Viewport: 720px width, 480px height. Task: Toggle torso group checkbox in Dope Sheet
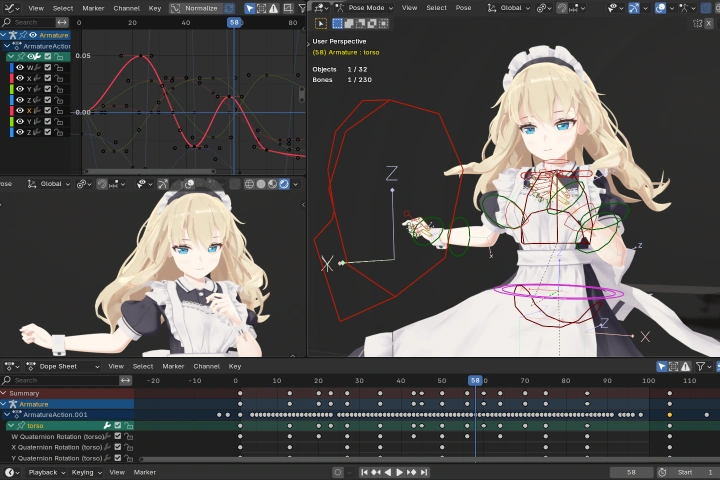pos(118,426)
